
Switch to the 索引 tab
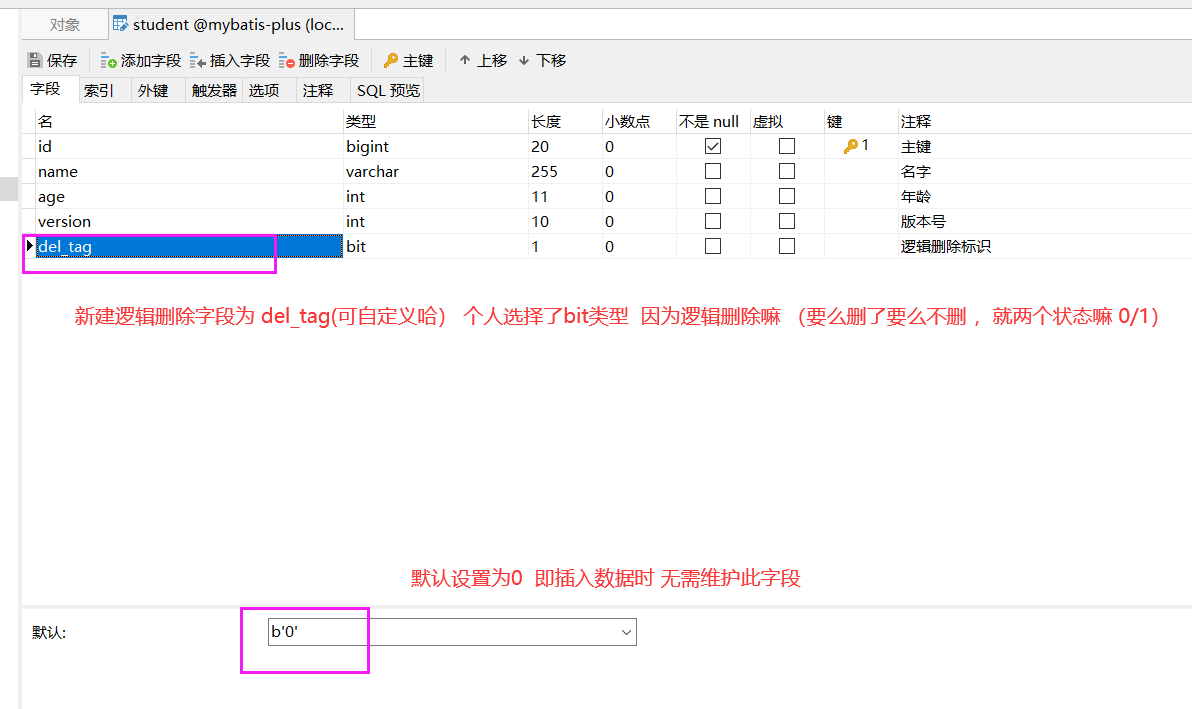[97, 89]
